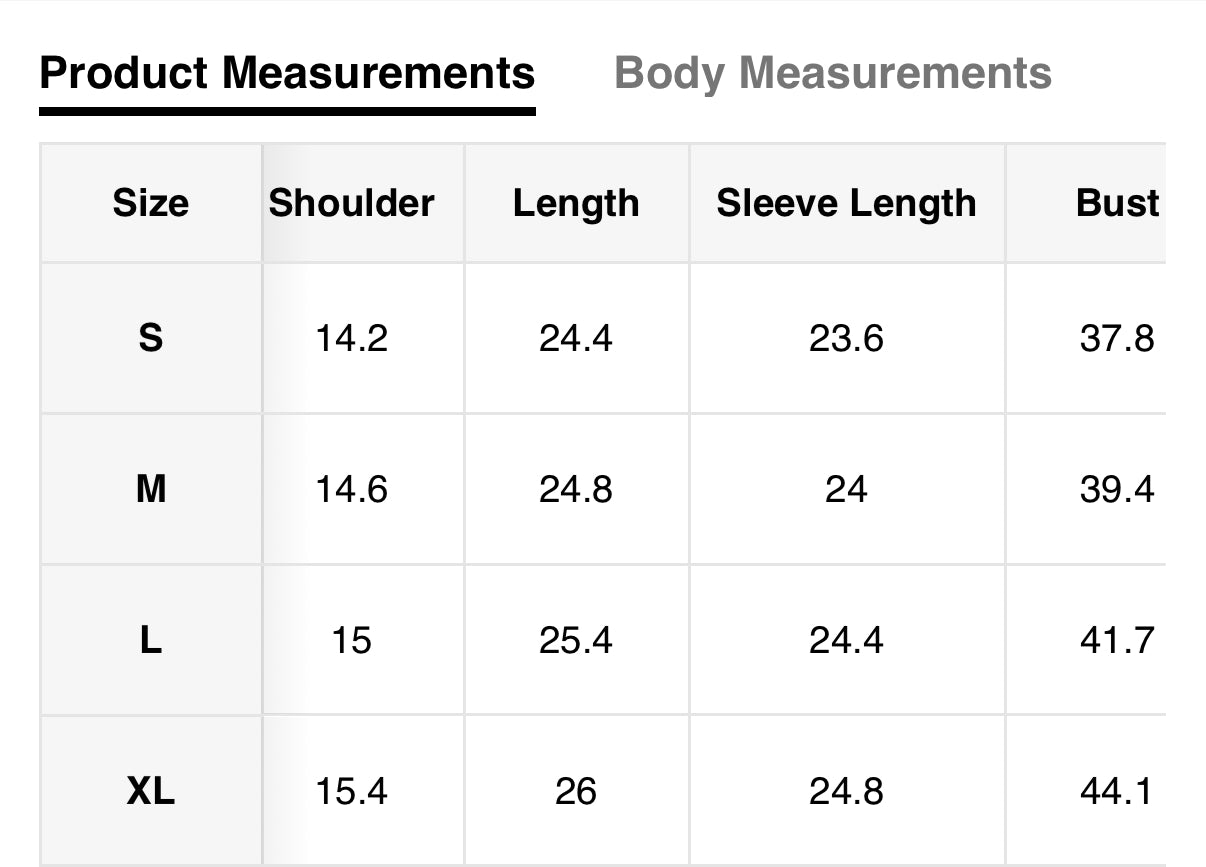Click the Bust column header
Screen dimensions: 1206x867
(1117, 203)
